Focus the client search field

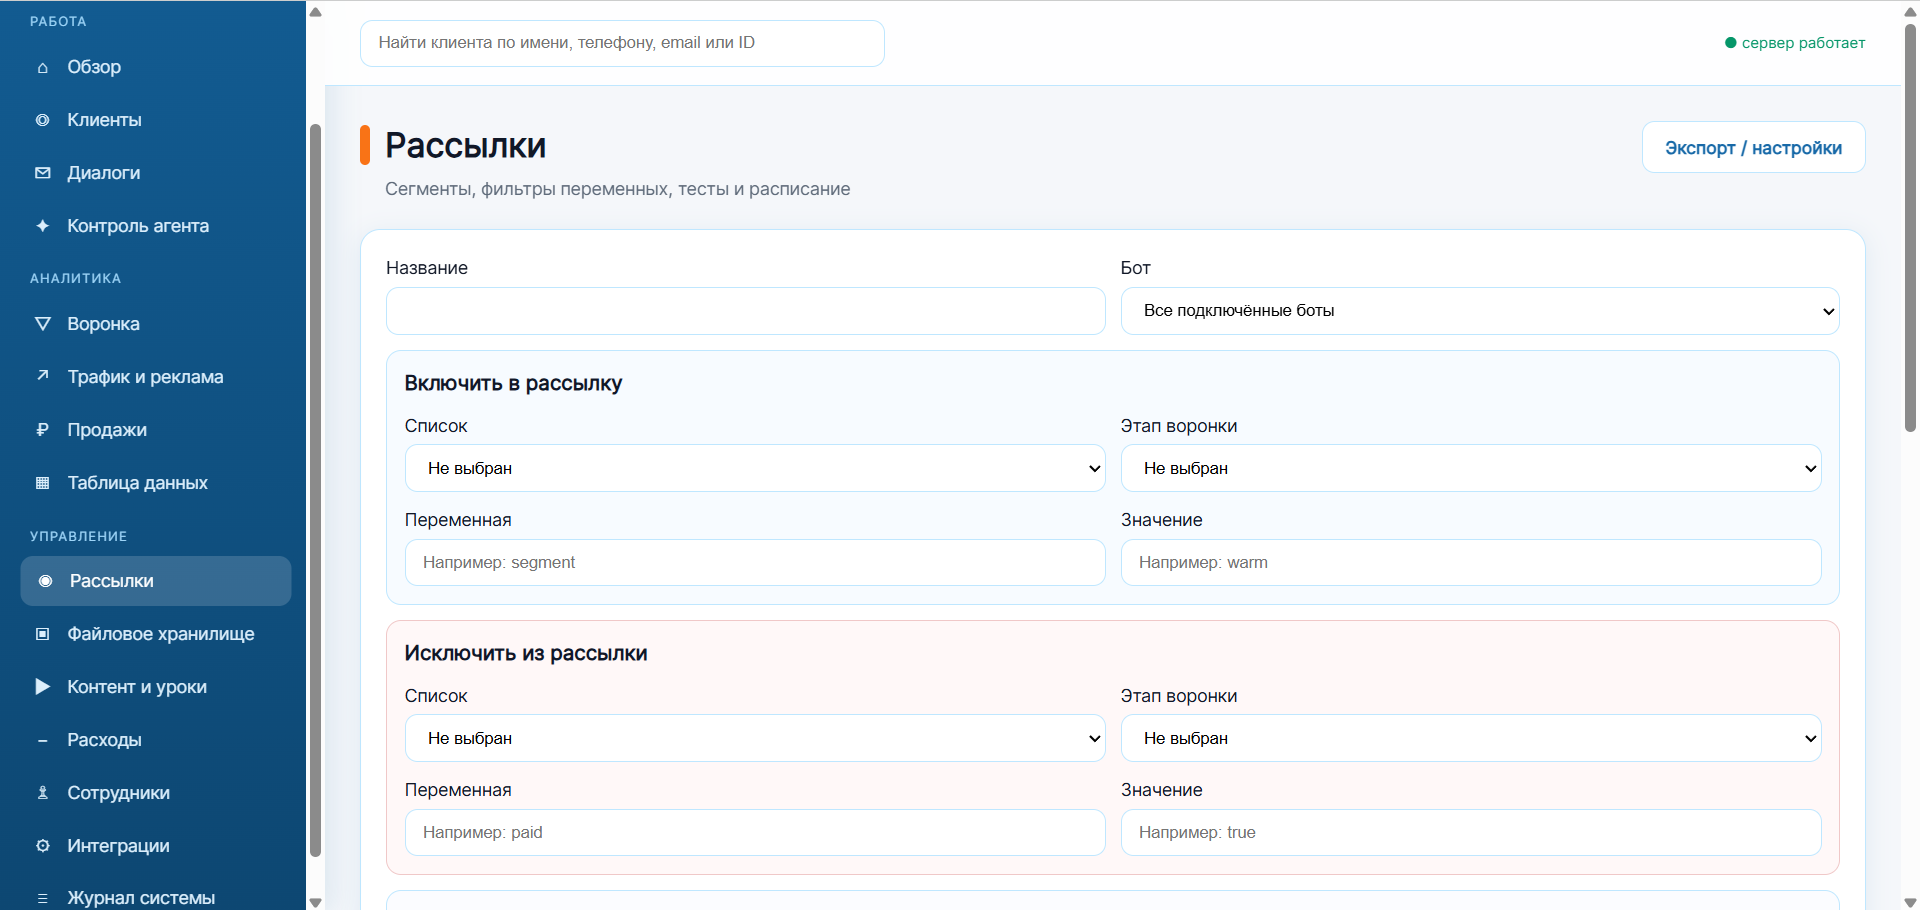(x=622, y=43)
